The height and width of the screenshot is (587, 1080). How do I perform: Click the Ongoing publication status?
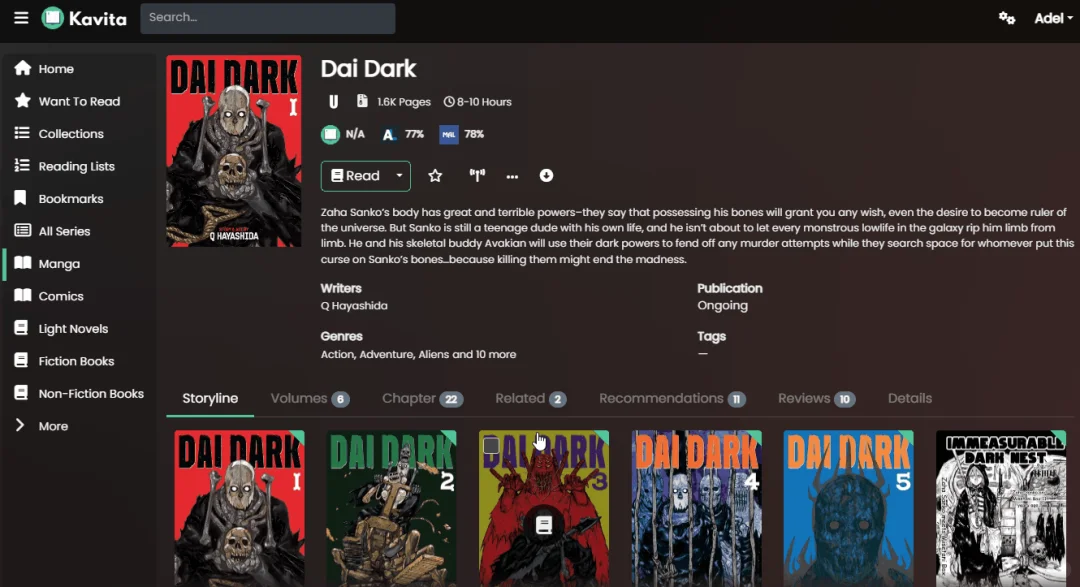(x=722, y=306)
